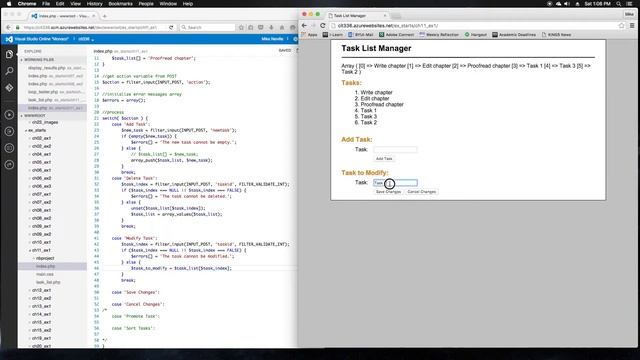This screenshot has width=640, height=360.
Task: Open the Chrome application menu
Action: pyautogui.click(x=27, y=4)
